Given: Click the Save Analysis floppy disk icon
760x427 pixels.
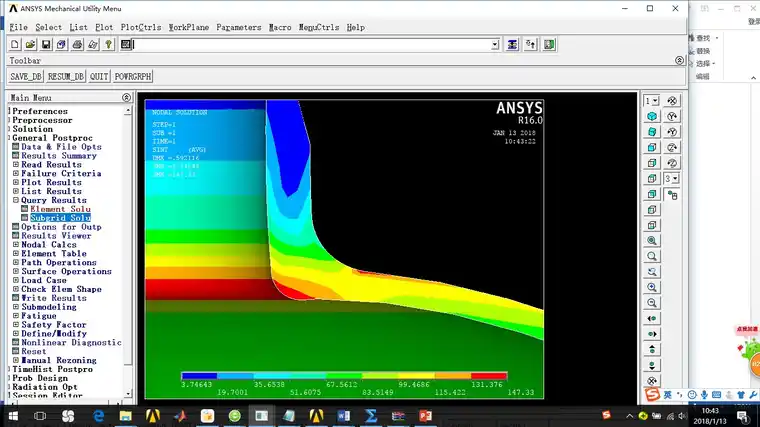Looking at the screenshot, I should point(46,45).
